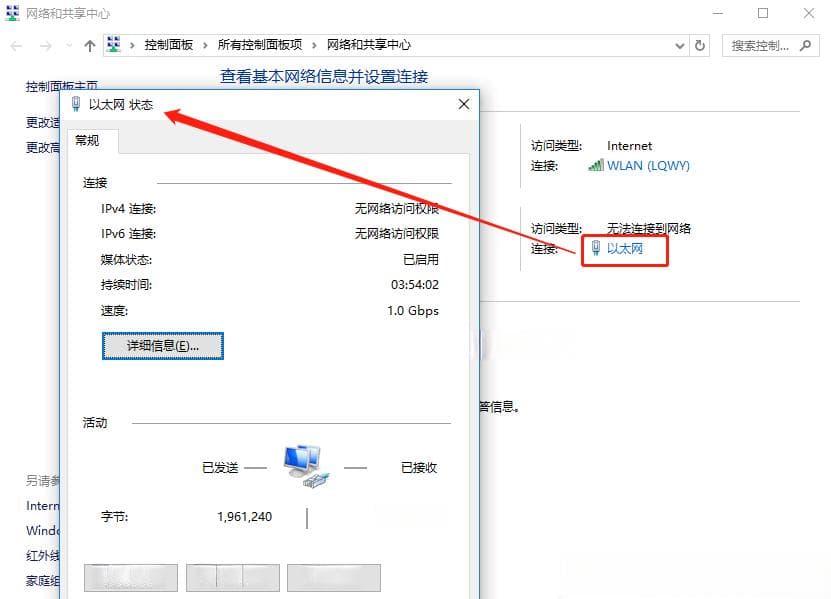Screen dimensions: 831x599
Task: Click the Ethernet icon in dialog title bar
Action: point(76,104)
